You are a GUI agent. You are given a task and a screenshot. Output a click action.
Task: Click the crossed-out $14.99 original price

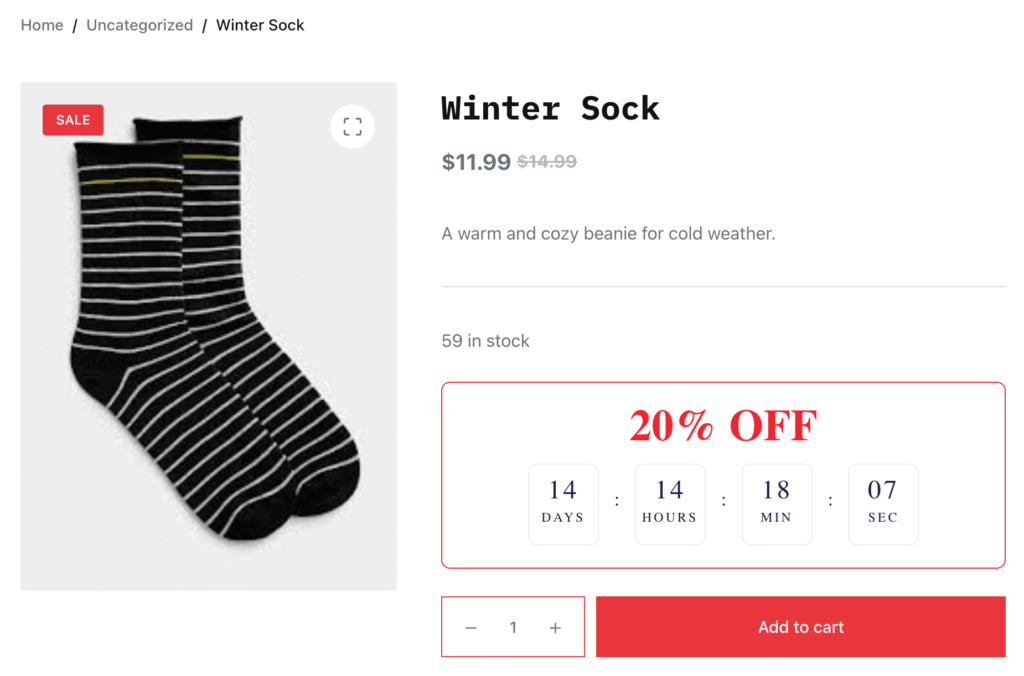(x=546, y=161)
